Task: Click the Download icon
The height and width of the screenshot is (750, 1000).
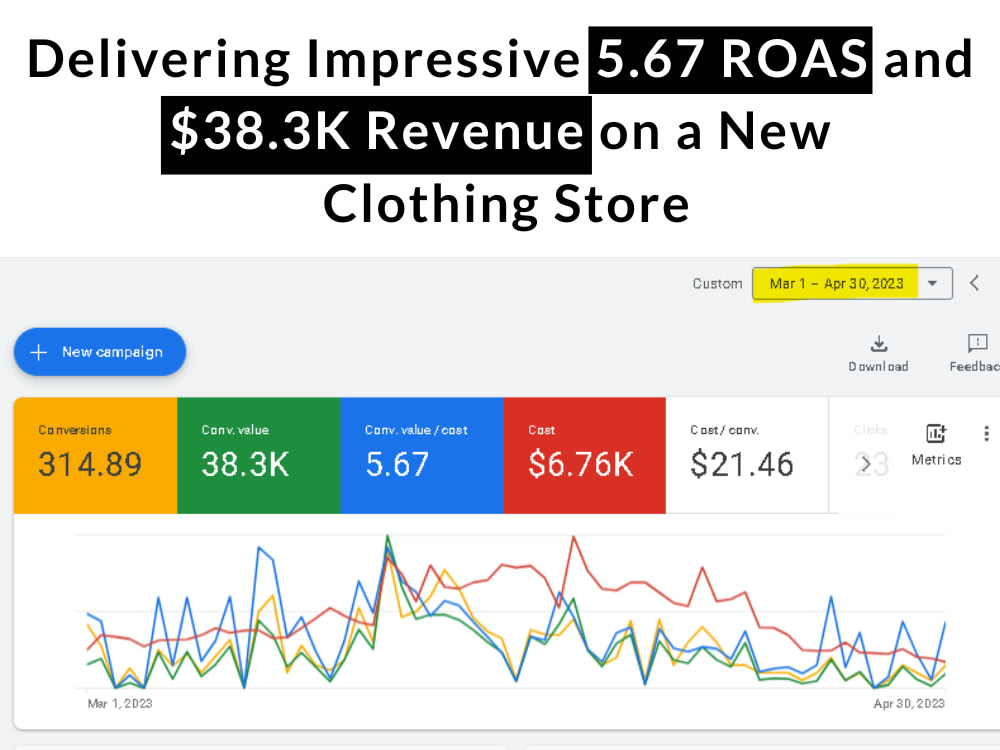Action: click(x=879, y=344)
